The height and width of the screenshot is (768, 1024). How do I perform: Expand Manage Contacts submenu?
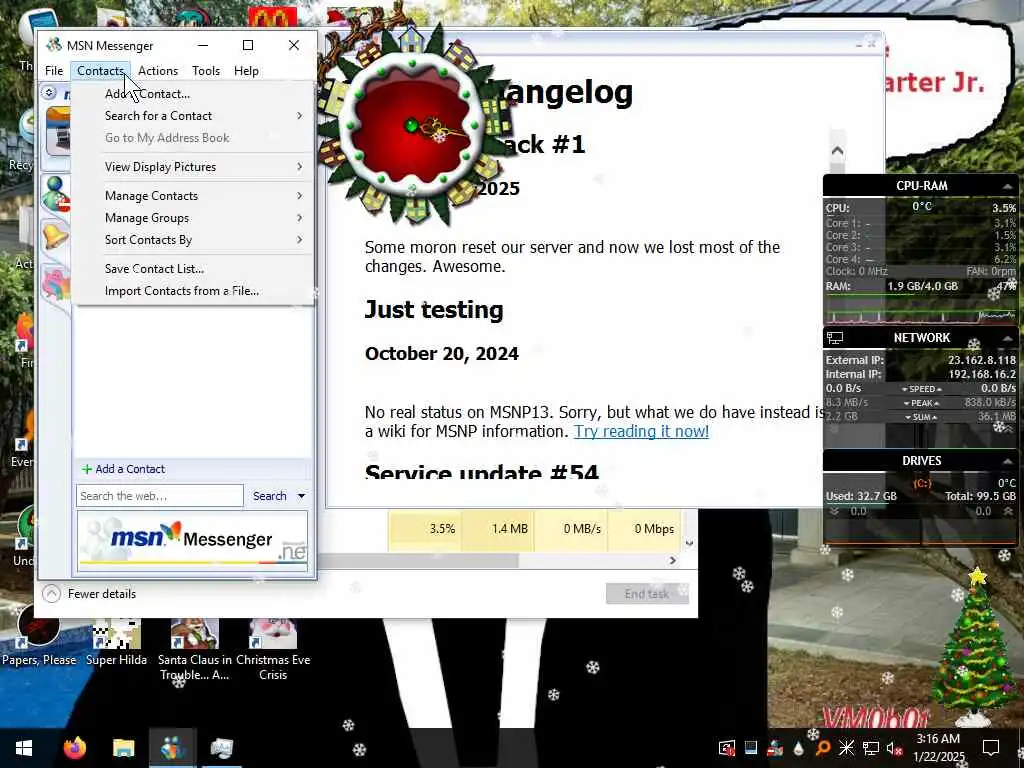tap(193, 195)
